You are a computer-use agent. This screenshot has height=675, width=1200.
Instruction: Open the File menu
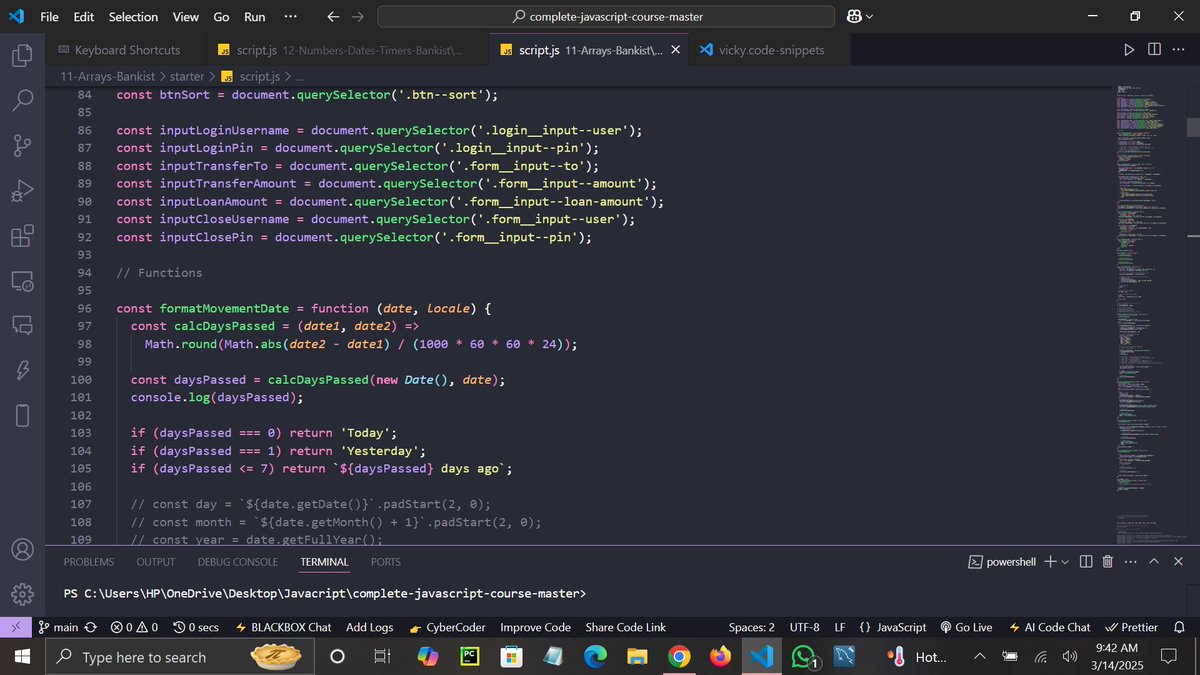pyautogui.click(x=49, y=17)
